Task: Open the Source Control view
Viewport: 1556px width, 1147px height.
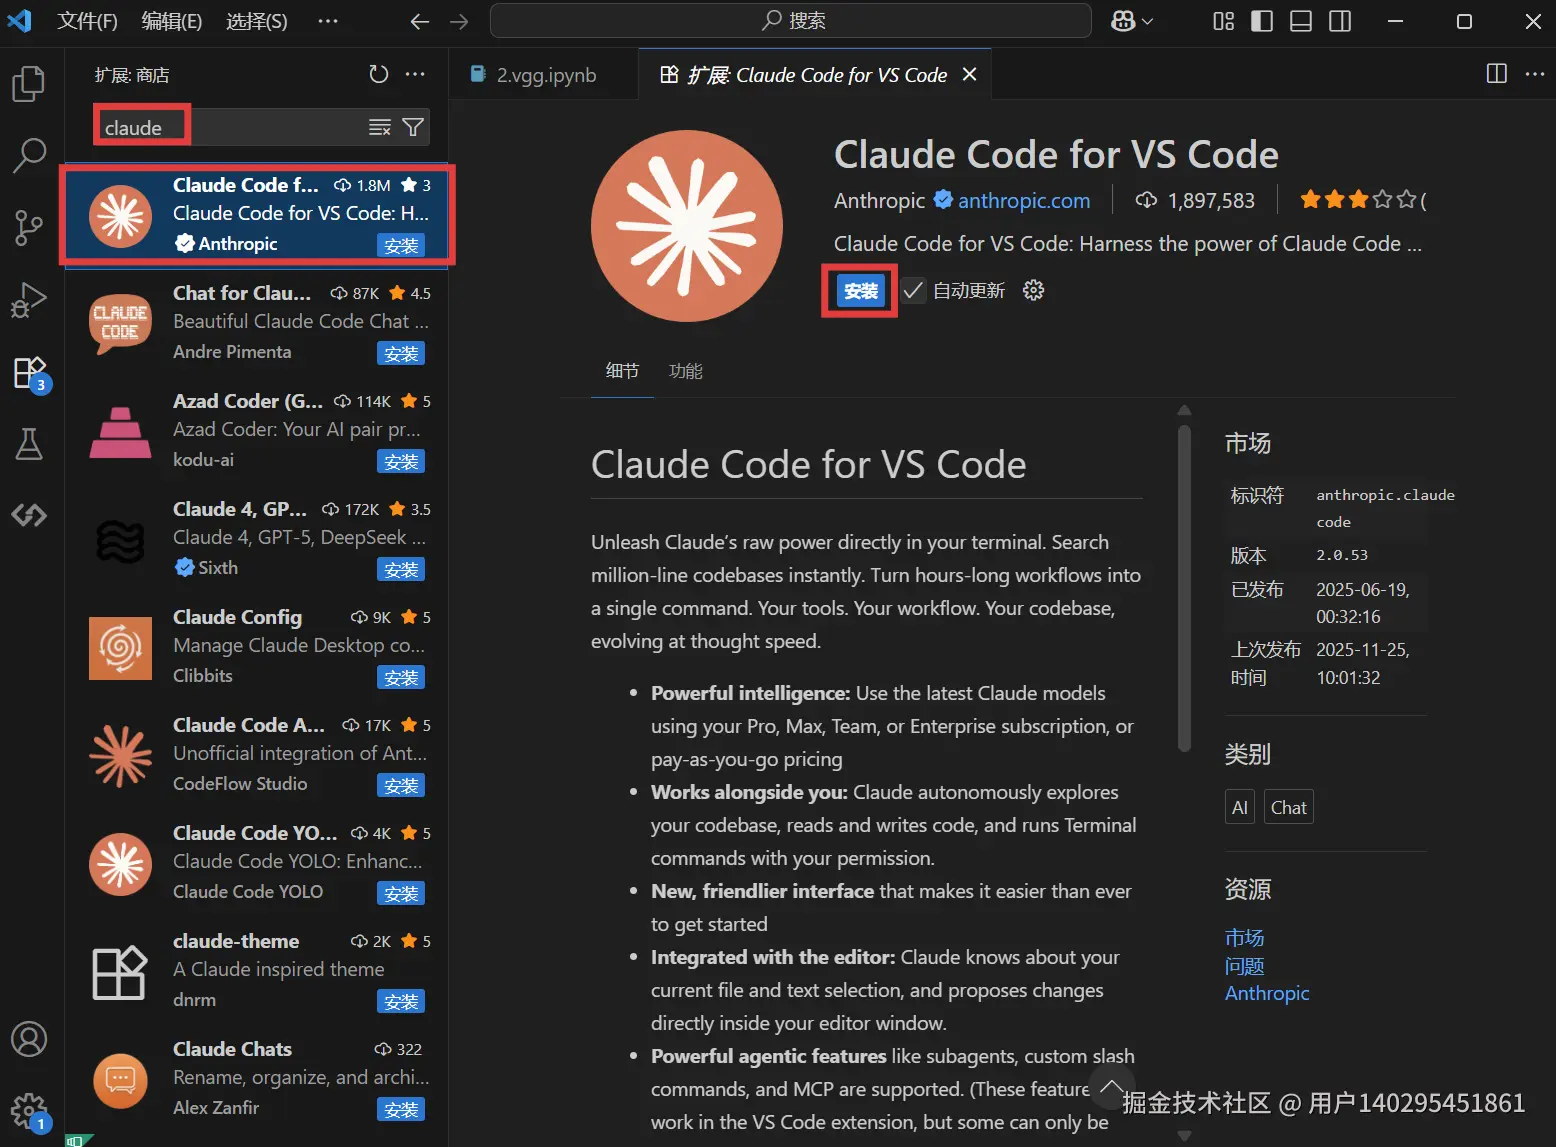Action: (29, 228)
